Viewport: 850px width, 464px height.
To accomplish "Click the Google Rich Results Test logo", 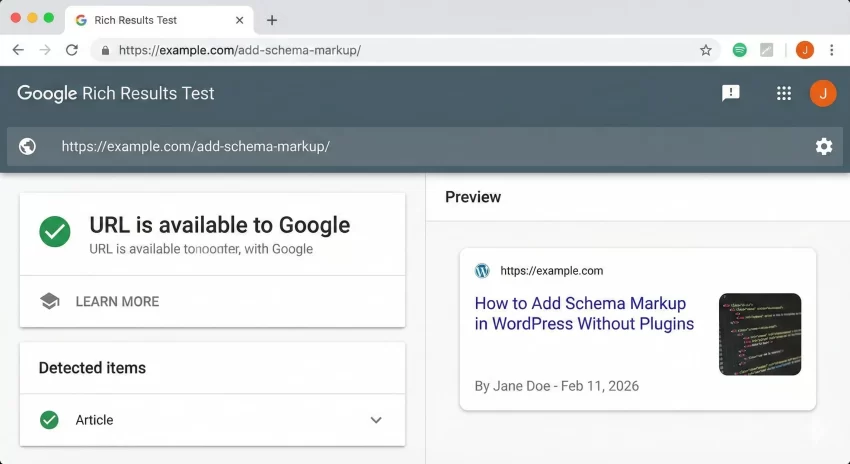I will click(115, 93).
